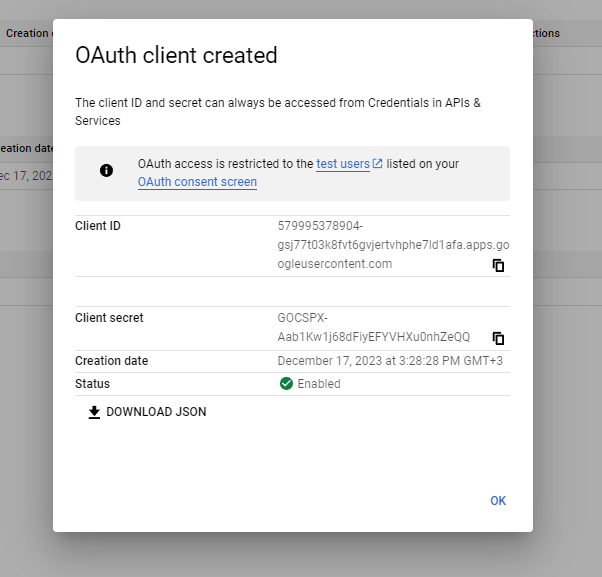Open the test users link
The height and width of the screenshot is (577, 602).
[x=342, y=164]
